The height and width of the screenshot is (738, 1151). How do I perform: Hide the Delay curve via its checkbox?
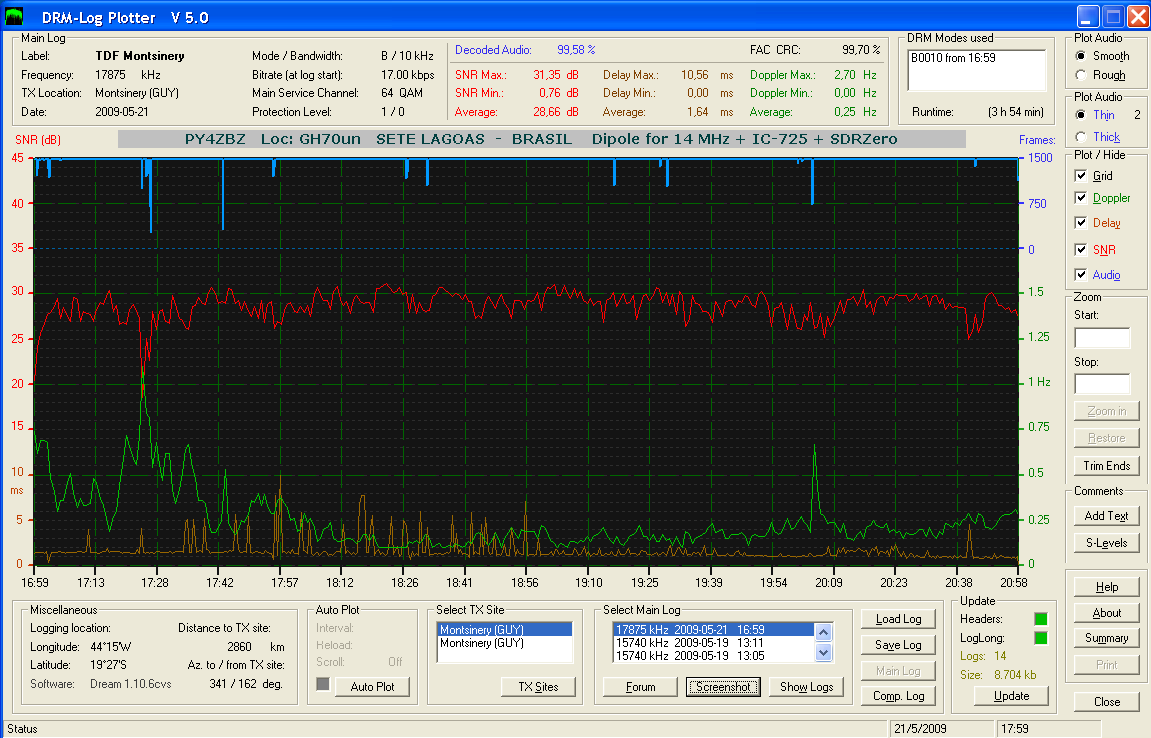[1081, 223]
